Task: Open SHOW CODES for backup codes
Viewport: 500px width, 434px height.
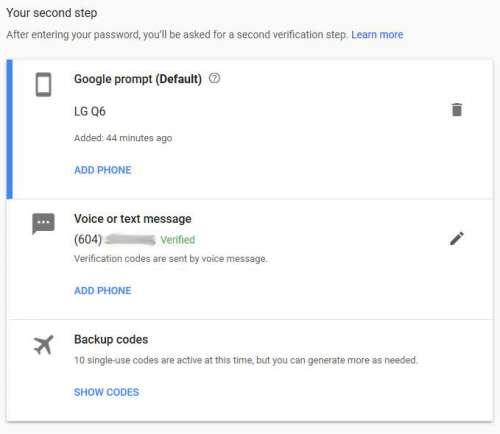Action: (106, 392)
